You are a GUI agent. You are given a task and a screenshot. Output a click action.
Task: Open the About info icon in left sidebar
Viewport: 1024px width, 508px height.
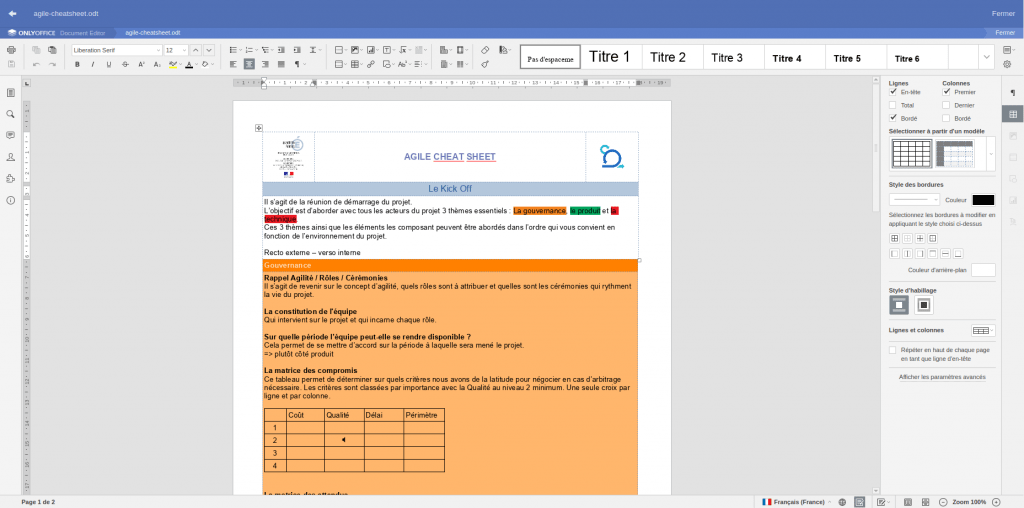tap(10, 200)
